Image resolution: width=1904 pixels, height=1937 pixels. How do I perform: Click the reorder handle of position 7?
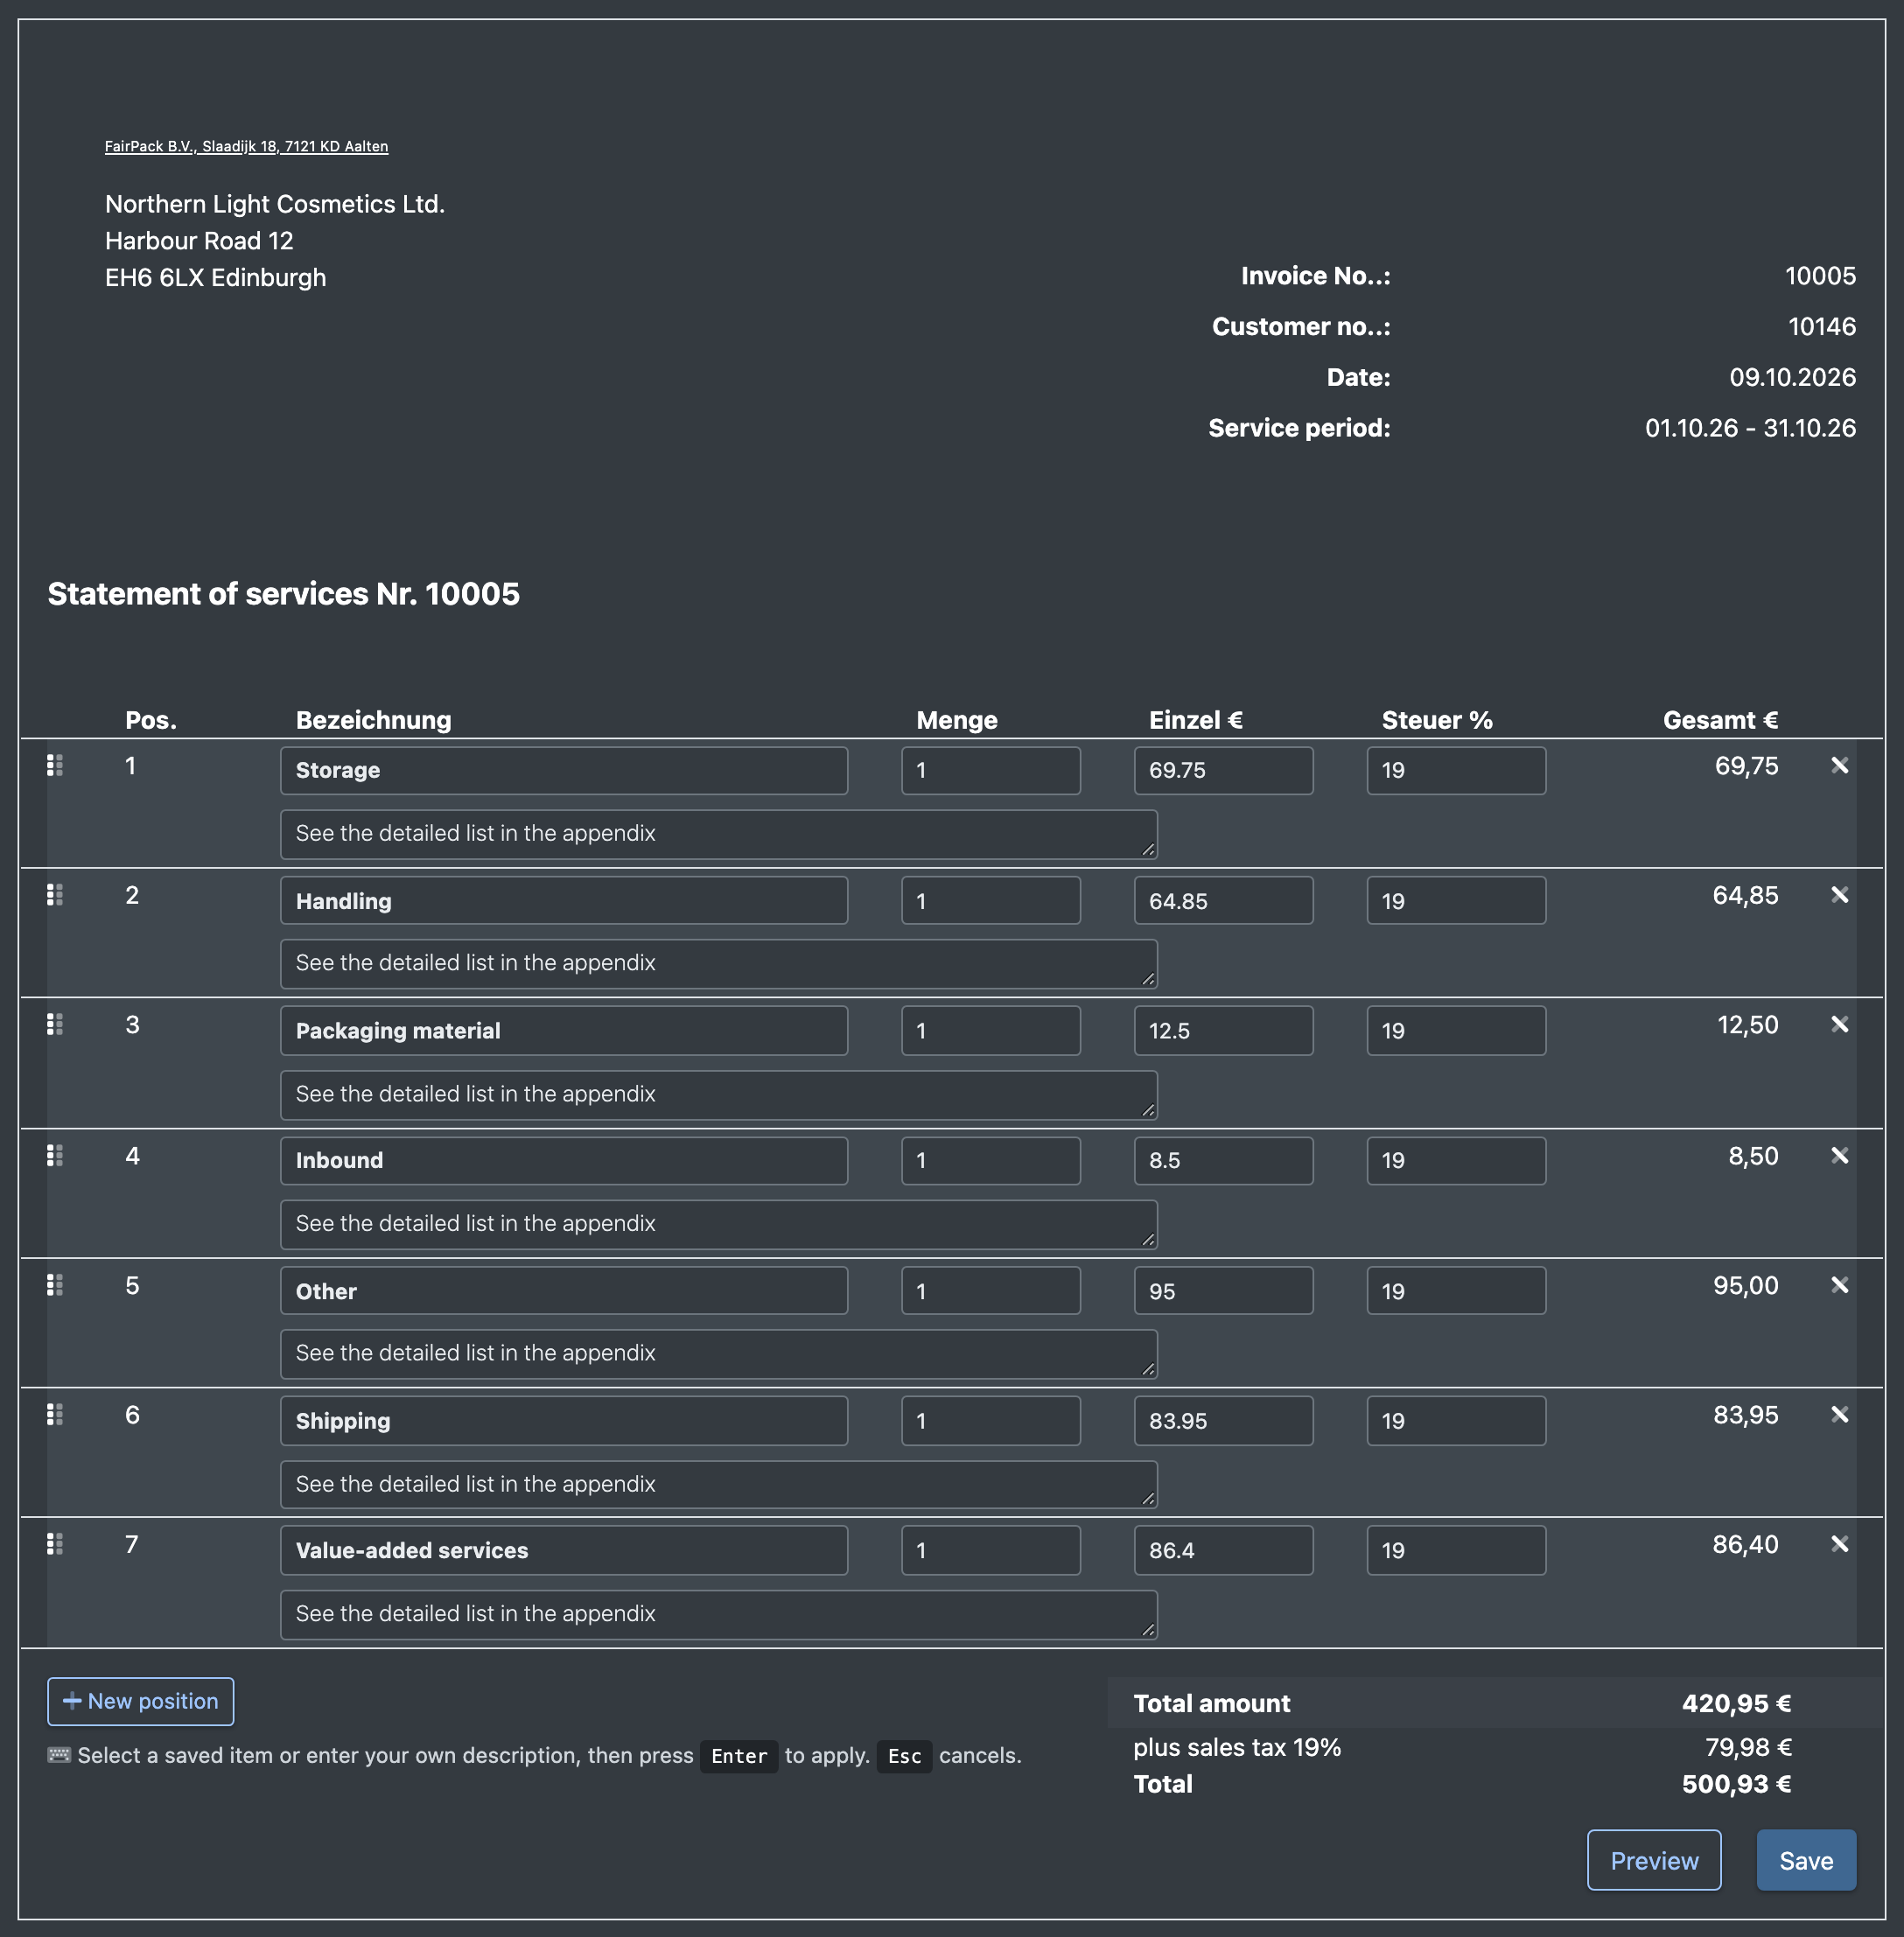coord(55,1545)
